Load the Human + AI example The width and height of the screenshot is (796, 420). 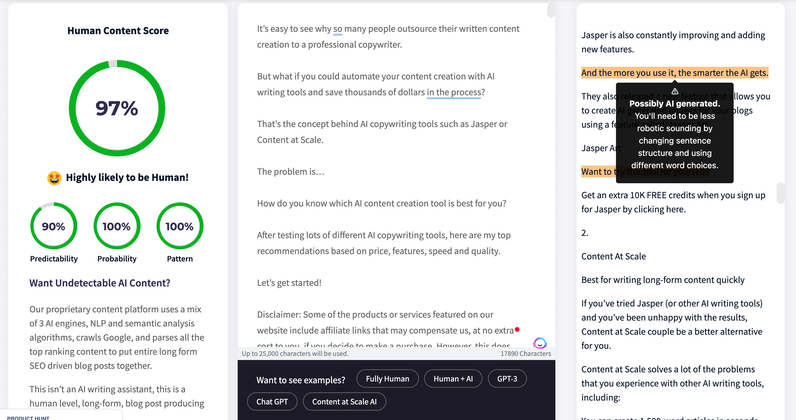click(x=453, y=379)
